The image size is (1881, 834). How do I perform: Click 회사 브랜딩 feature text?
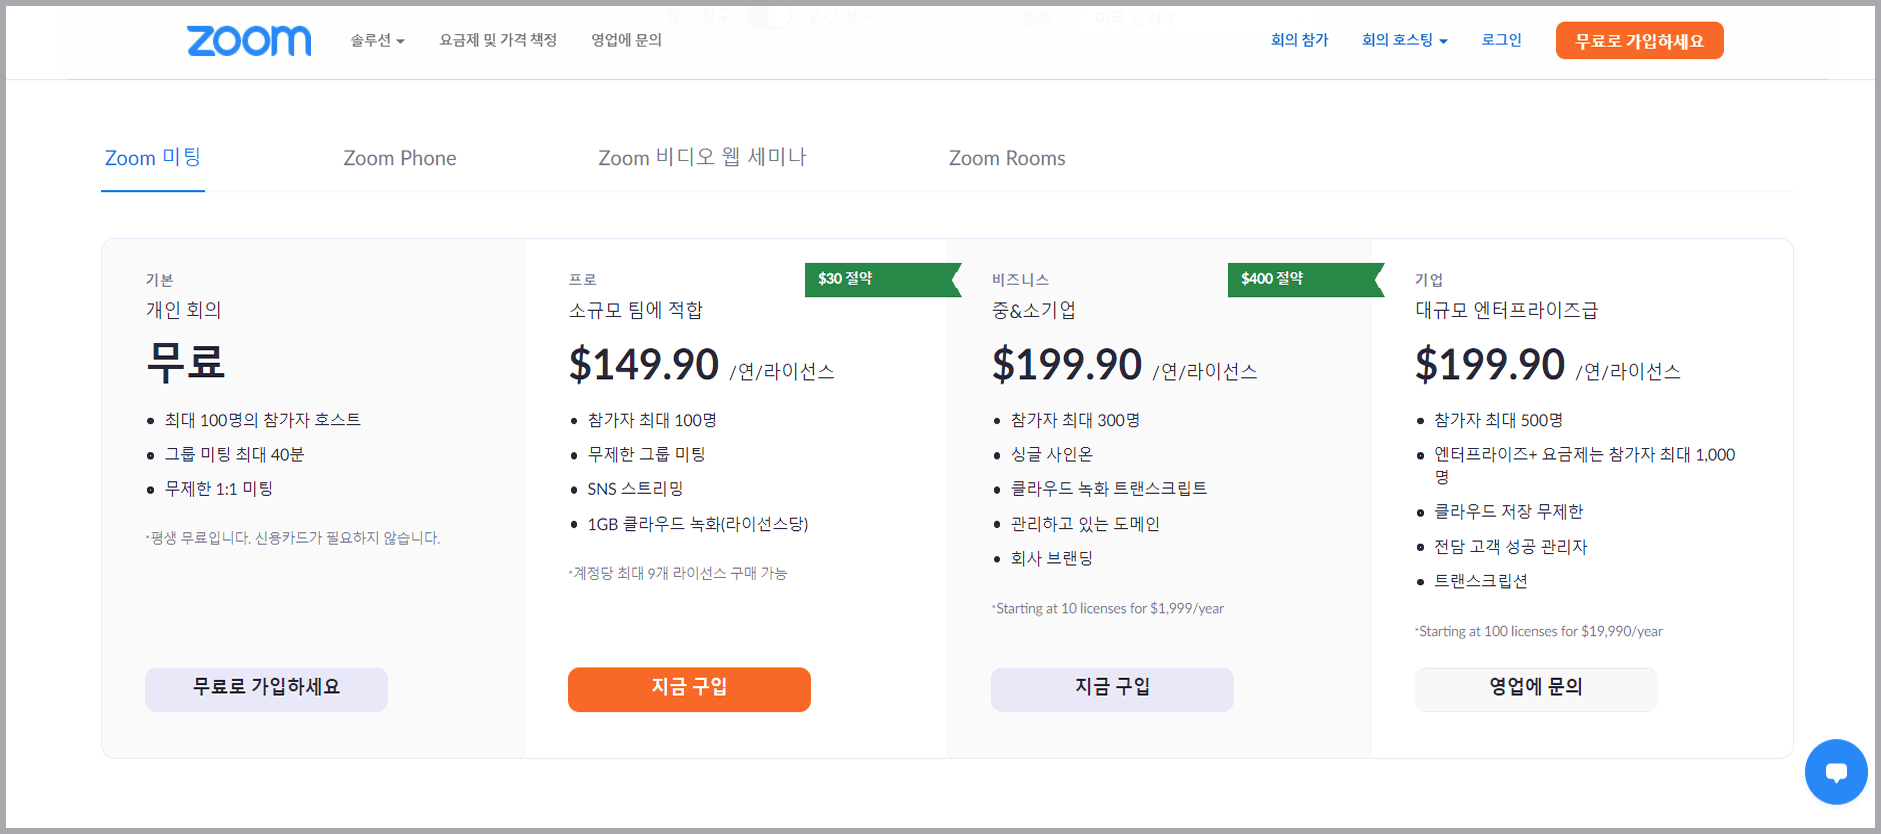[1052, 558]
